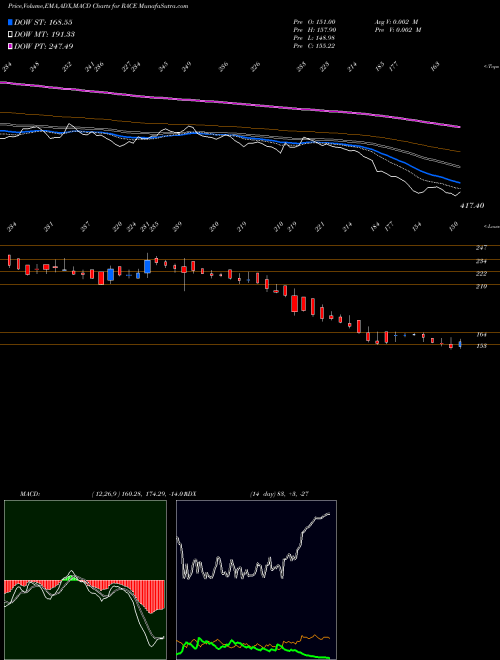This screenshot has width=500, height=660.
Task: Click the 'Pre H: 157.90' high value
Action: point(314,30)
